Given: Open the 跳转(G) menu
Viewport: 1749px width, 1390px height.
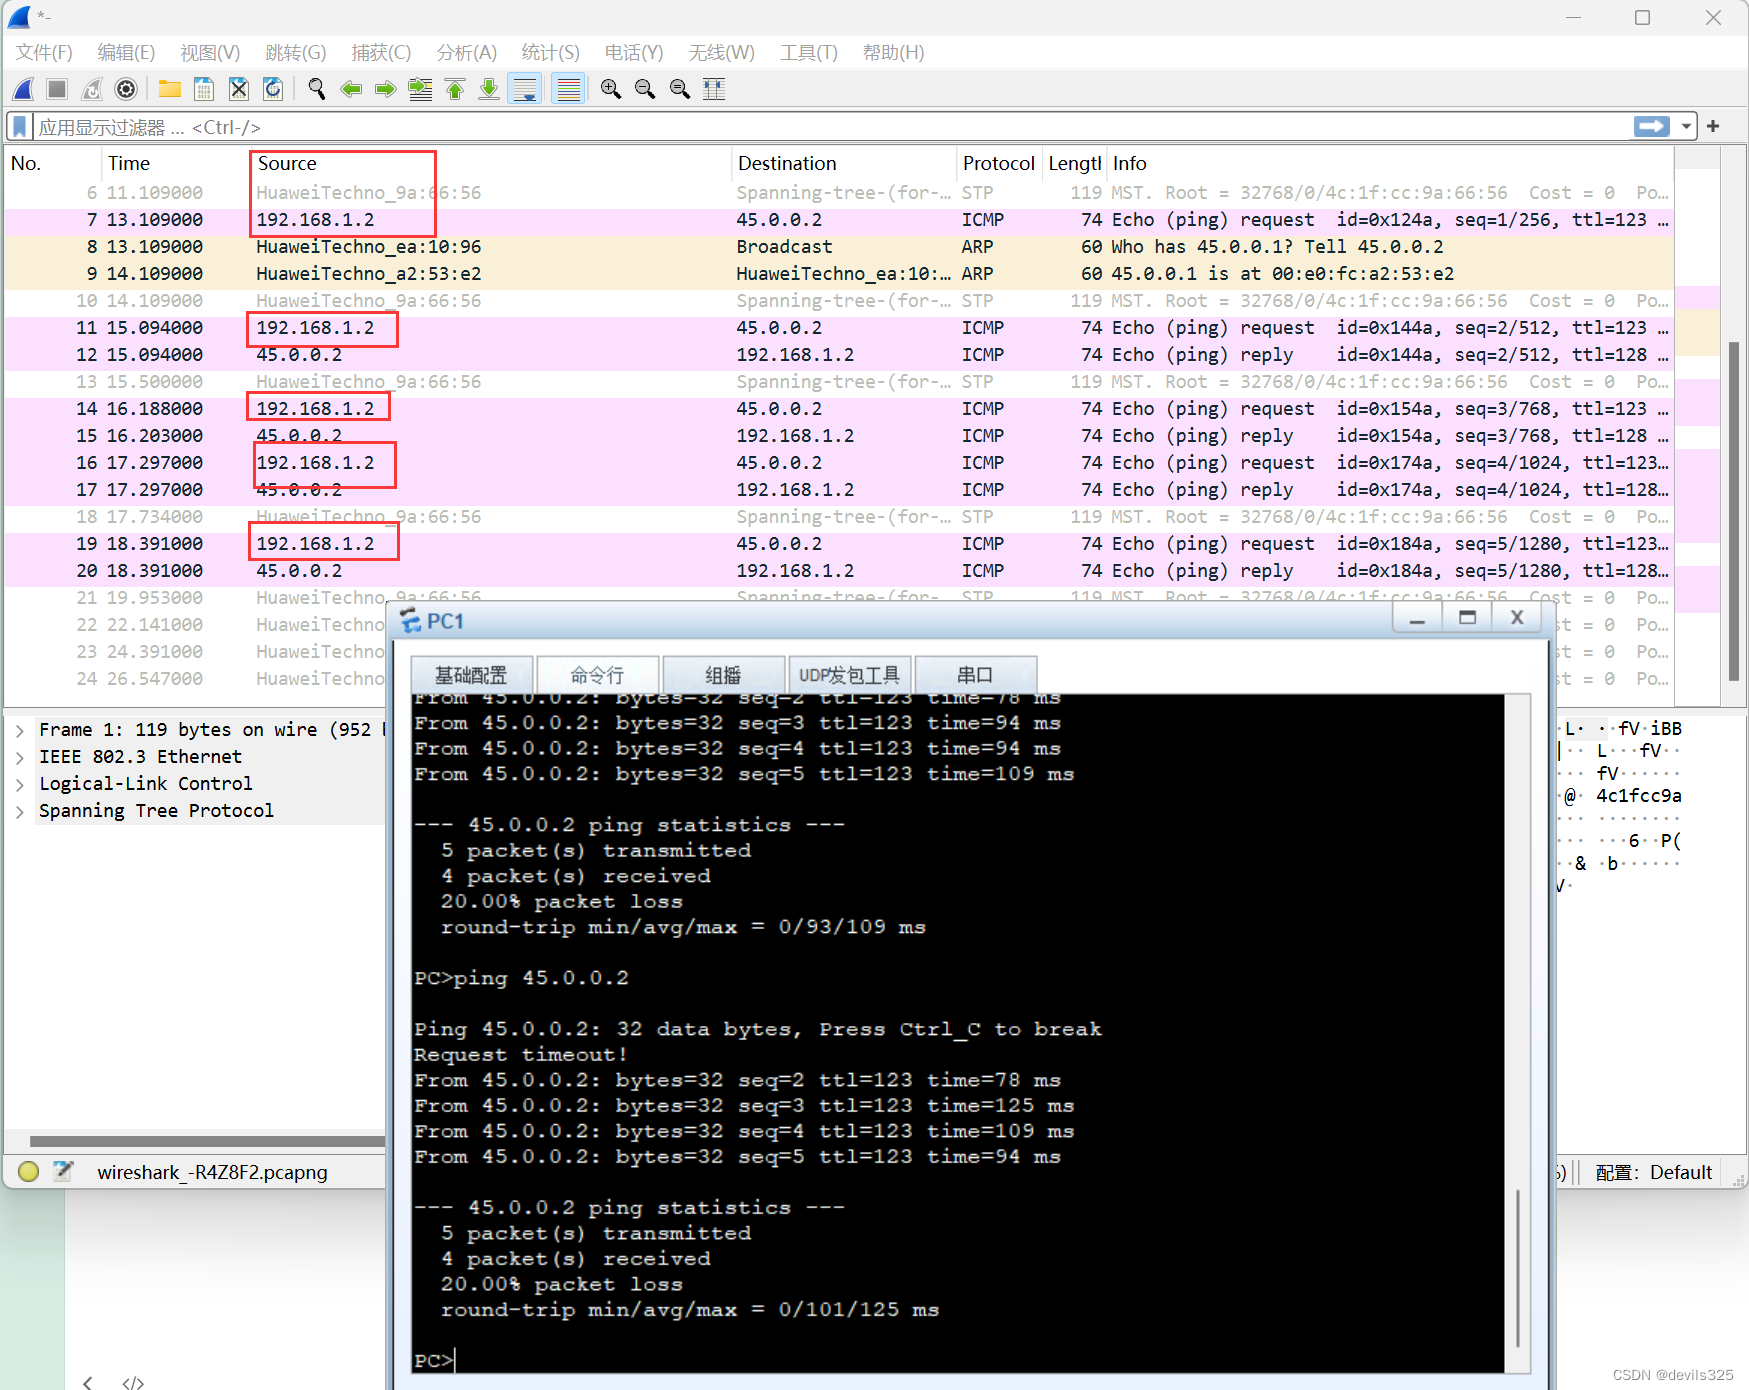Looking at the screenshot, I should pyautogui.click(x=296, y=52).
